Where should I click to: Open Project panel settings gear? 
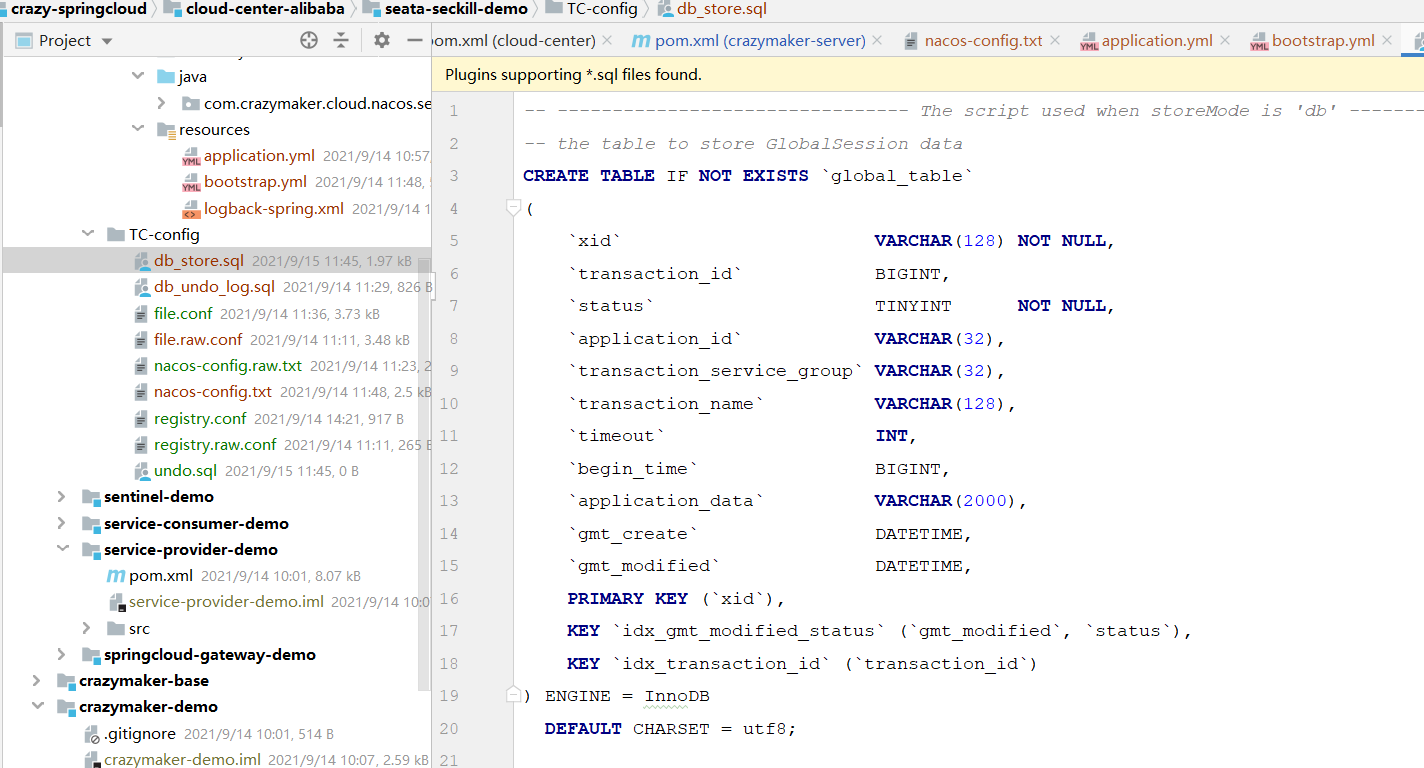click(x=381, y=40)
